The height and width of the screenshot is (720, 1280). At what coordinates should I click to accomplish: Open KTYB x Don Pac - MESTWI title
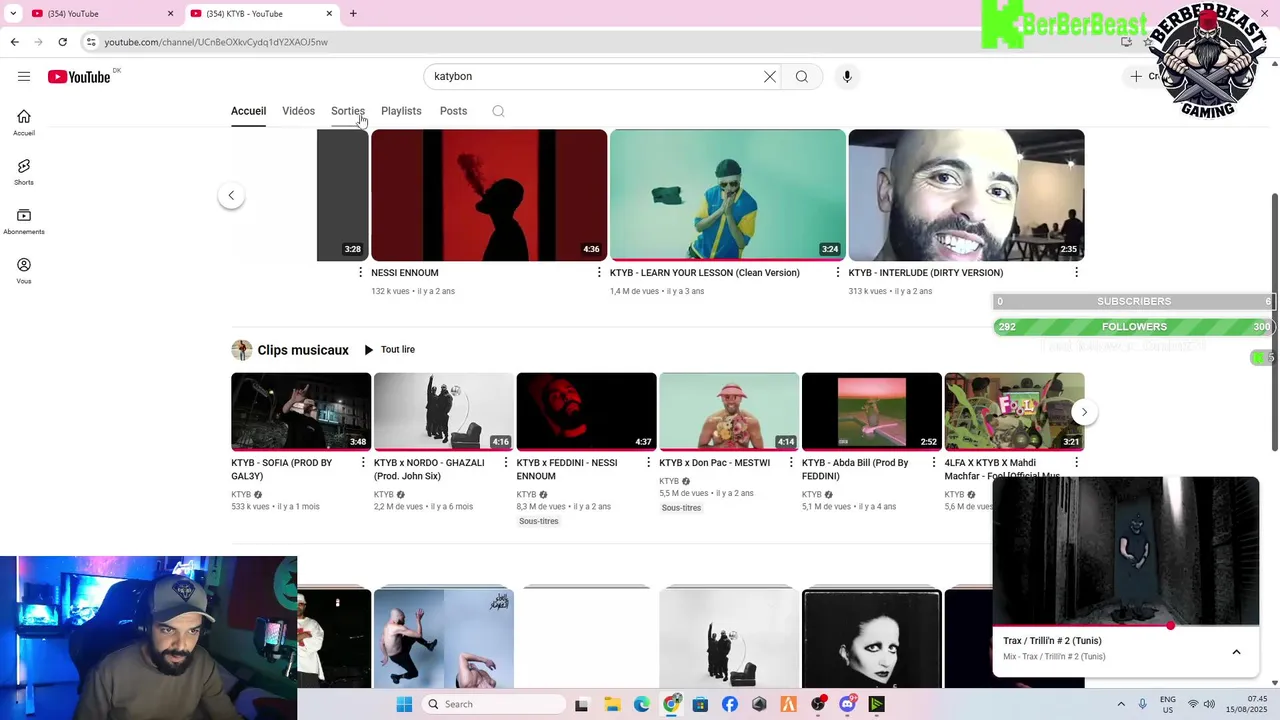[714, 463]
